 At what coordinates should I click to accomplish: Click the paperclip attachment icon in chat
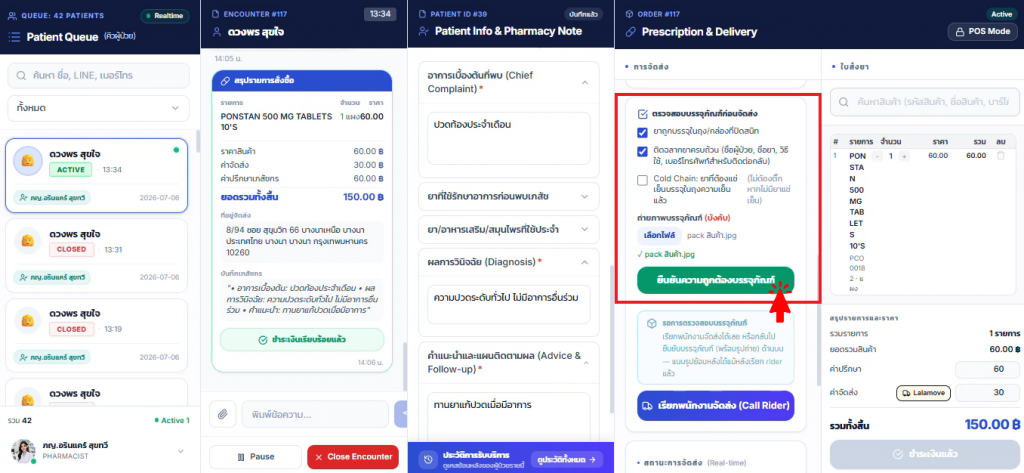223,414
